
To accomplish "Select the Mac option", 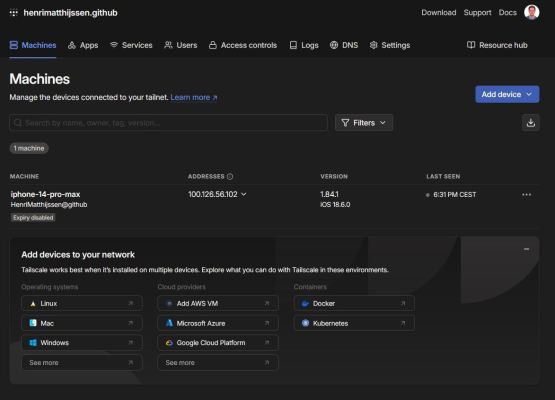I will coord(82,323).
